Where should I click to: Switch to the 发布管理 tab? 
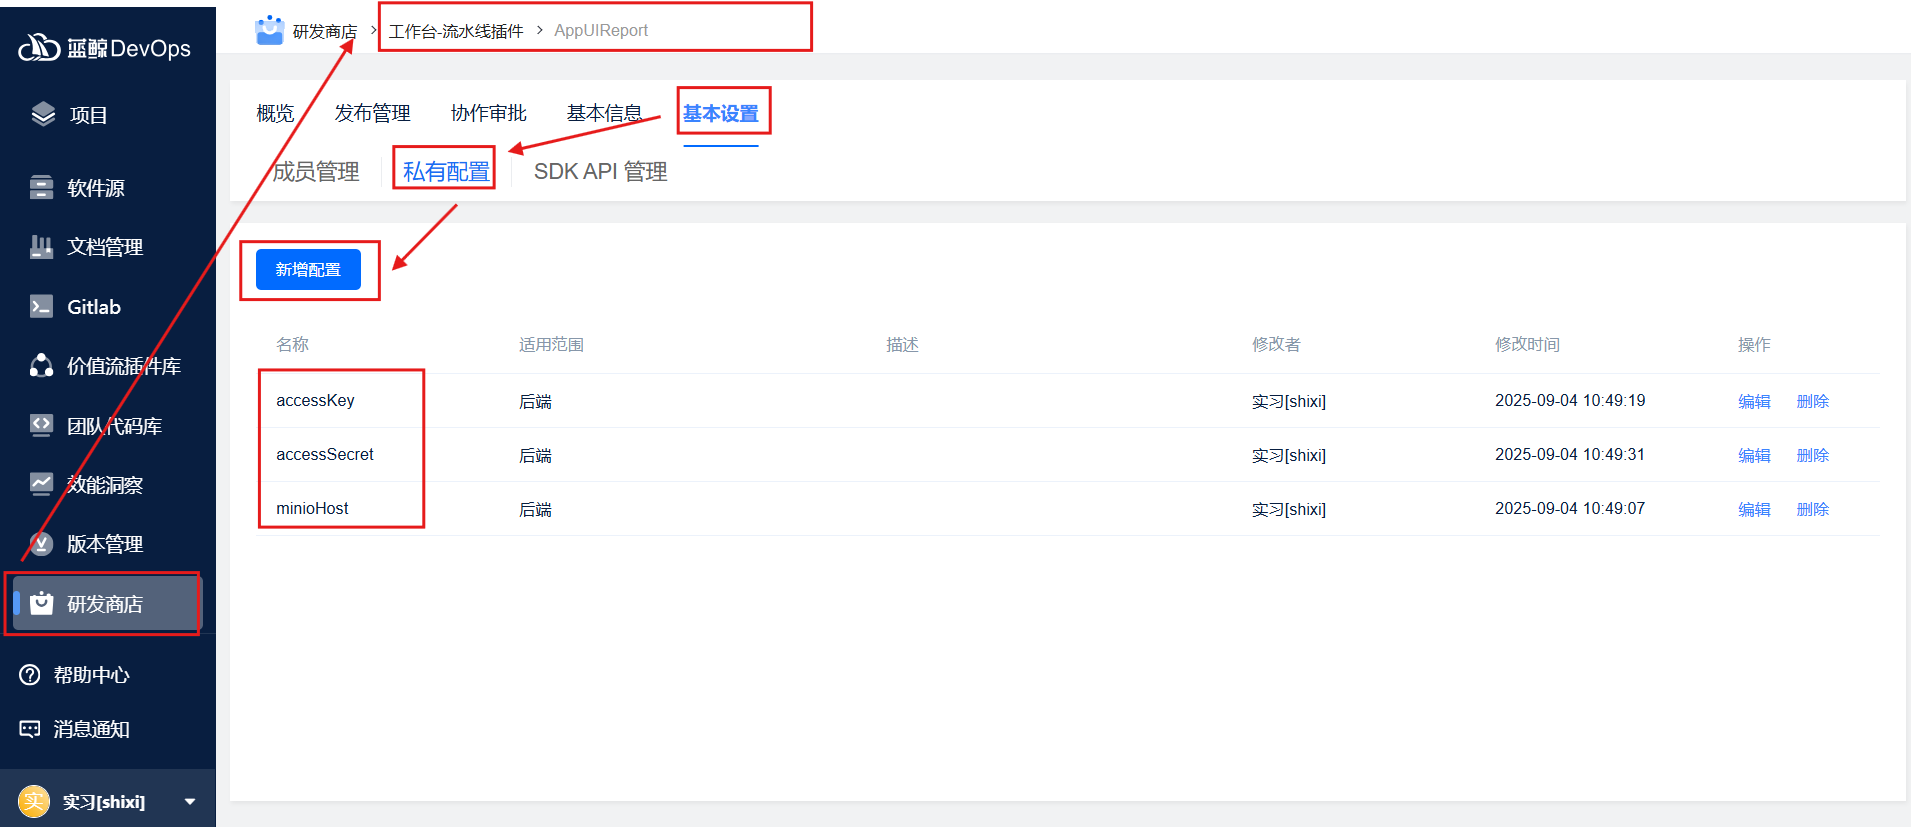pyautogui.click(x=372, y=113)
